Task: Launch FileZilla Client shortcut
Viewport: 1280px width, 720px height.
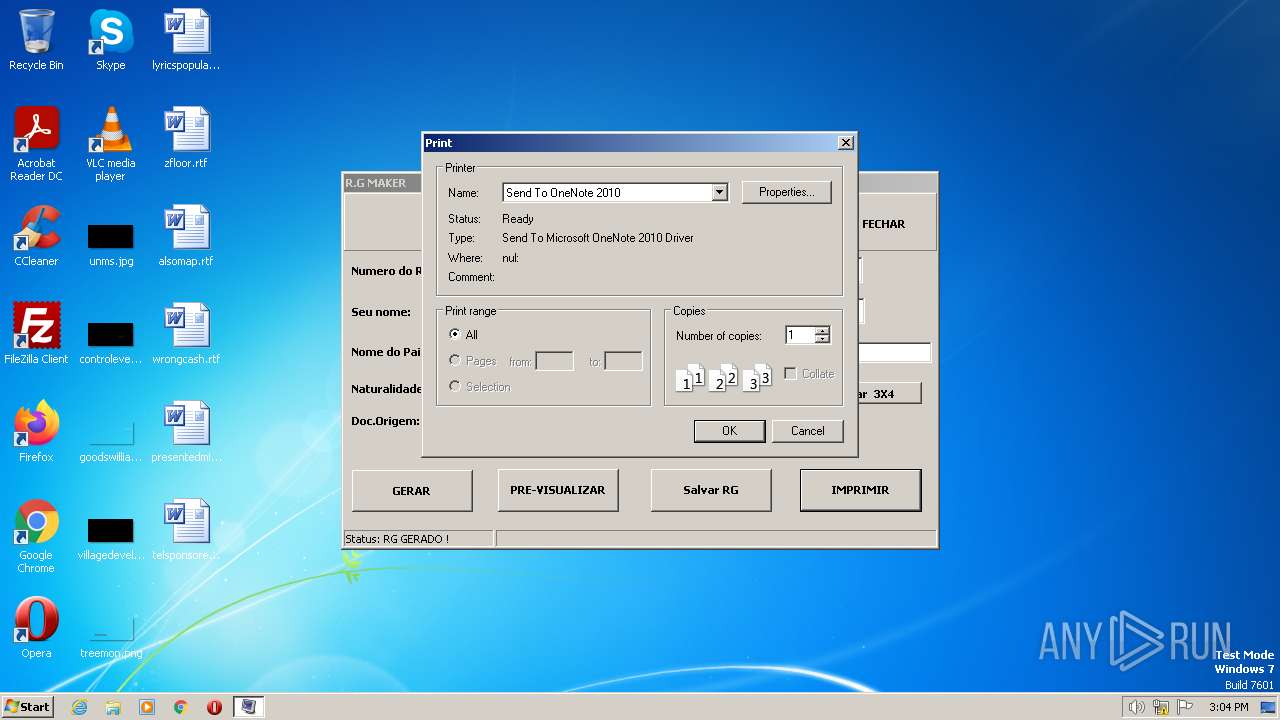Action: pos(36,334)
